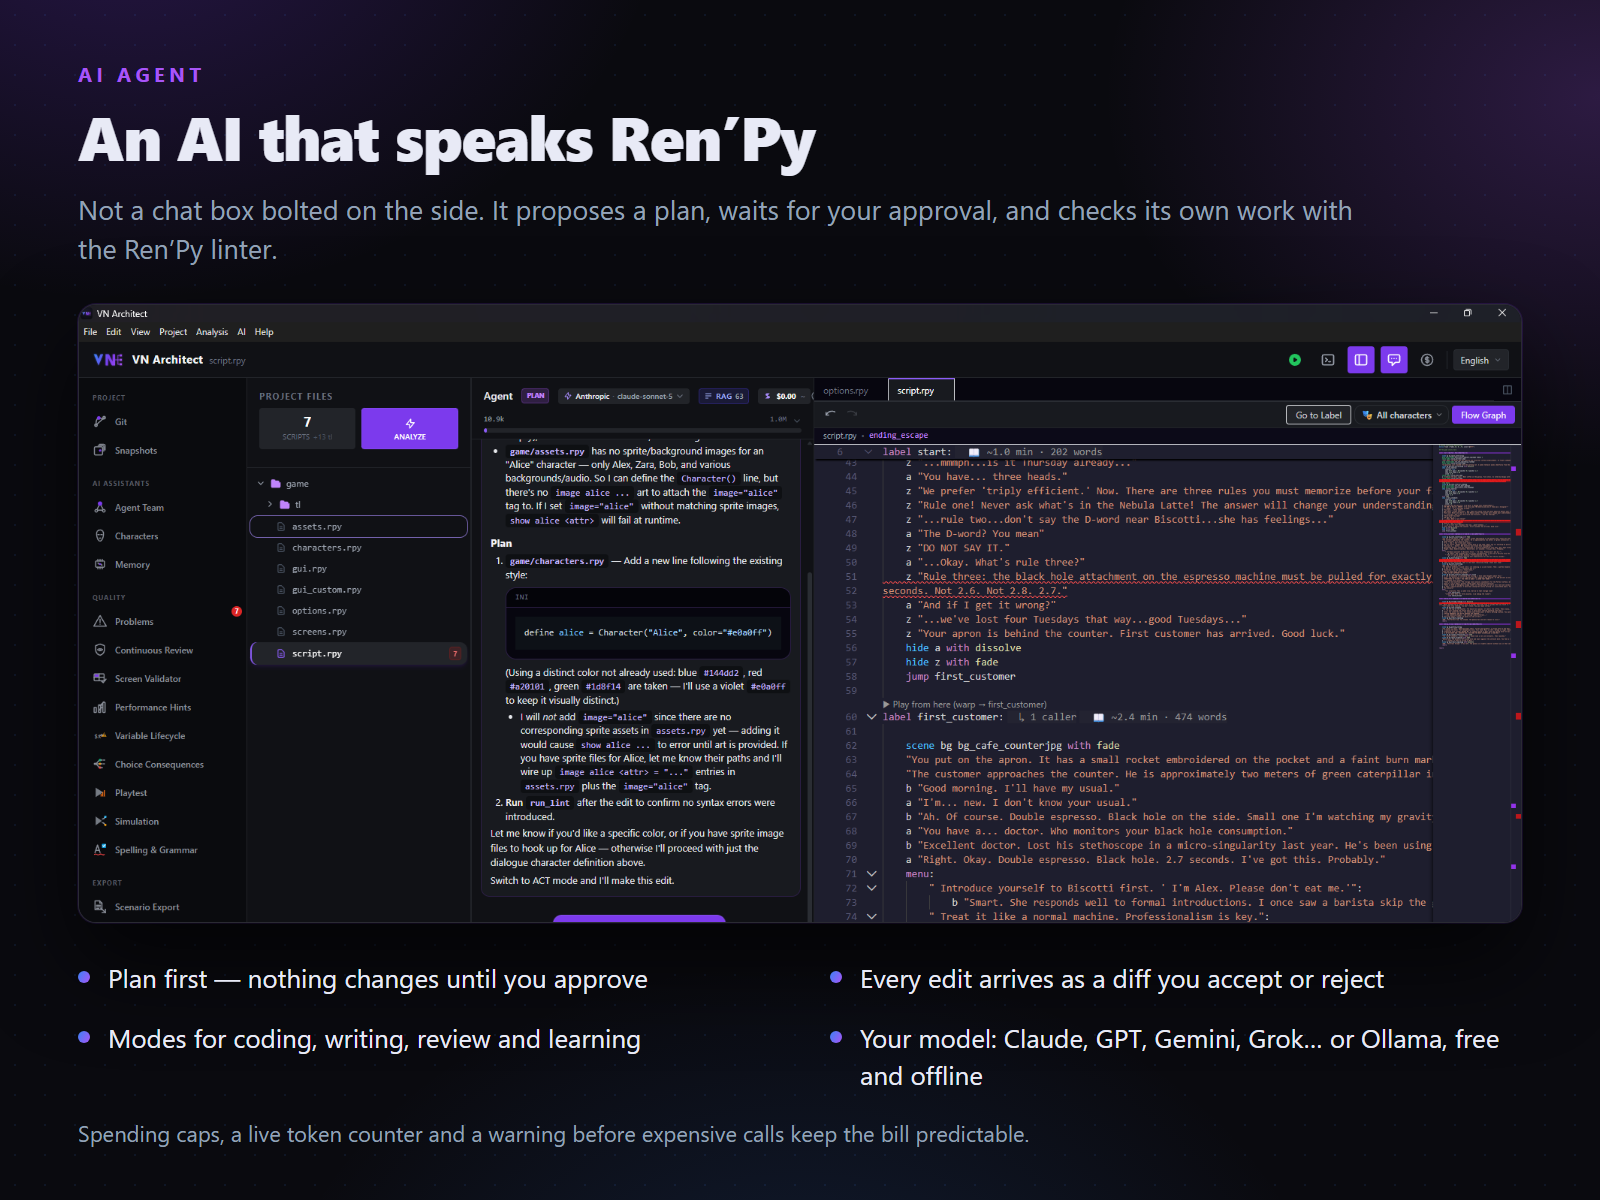
Task: Collapse the label first_customer fold chevron
Action: [x=871, y=717]
